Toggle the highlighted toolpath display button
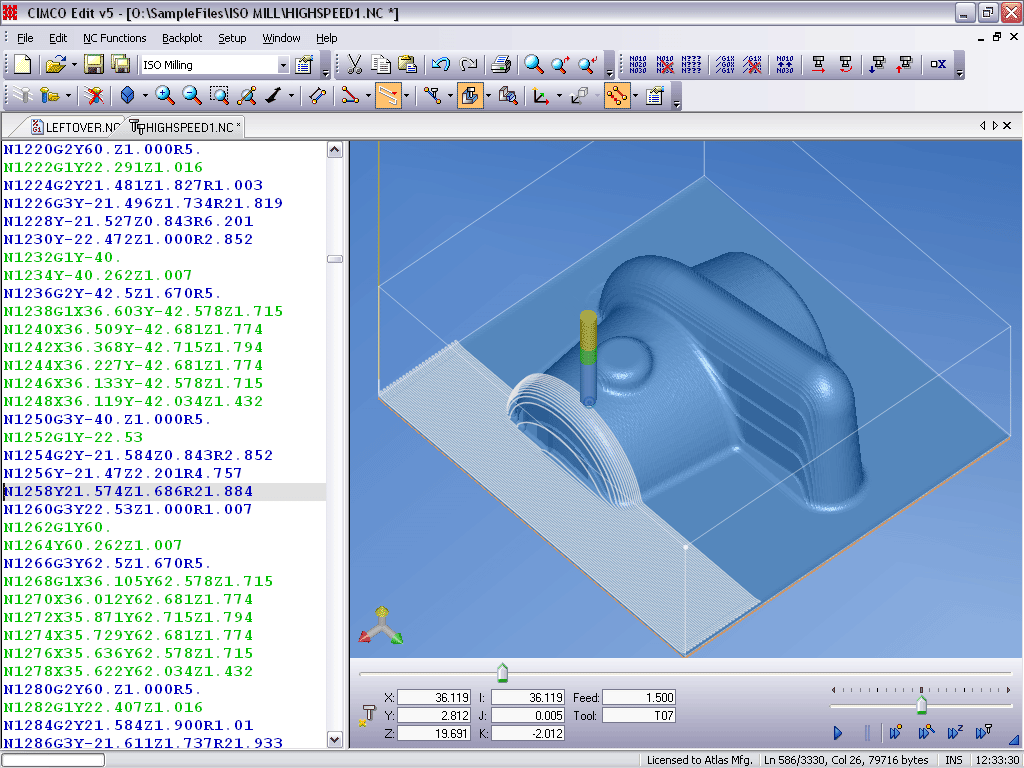 (x=388, y=96)
